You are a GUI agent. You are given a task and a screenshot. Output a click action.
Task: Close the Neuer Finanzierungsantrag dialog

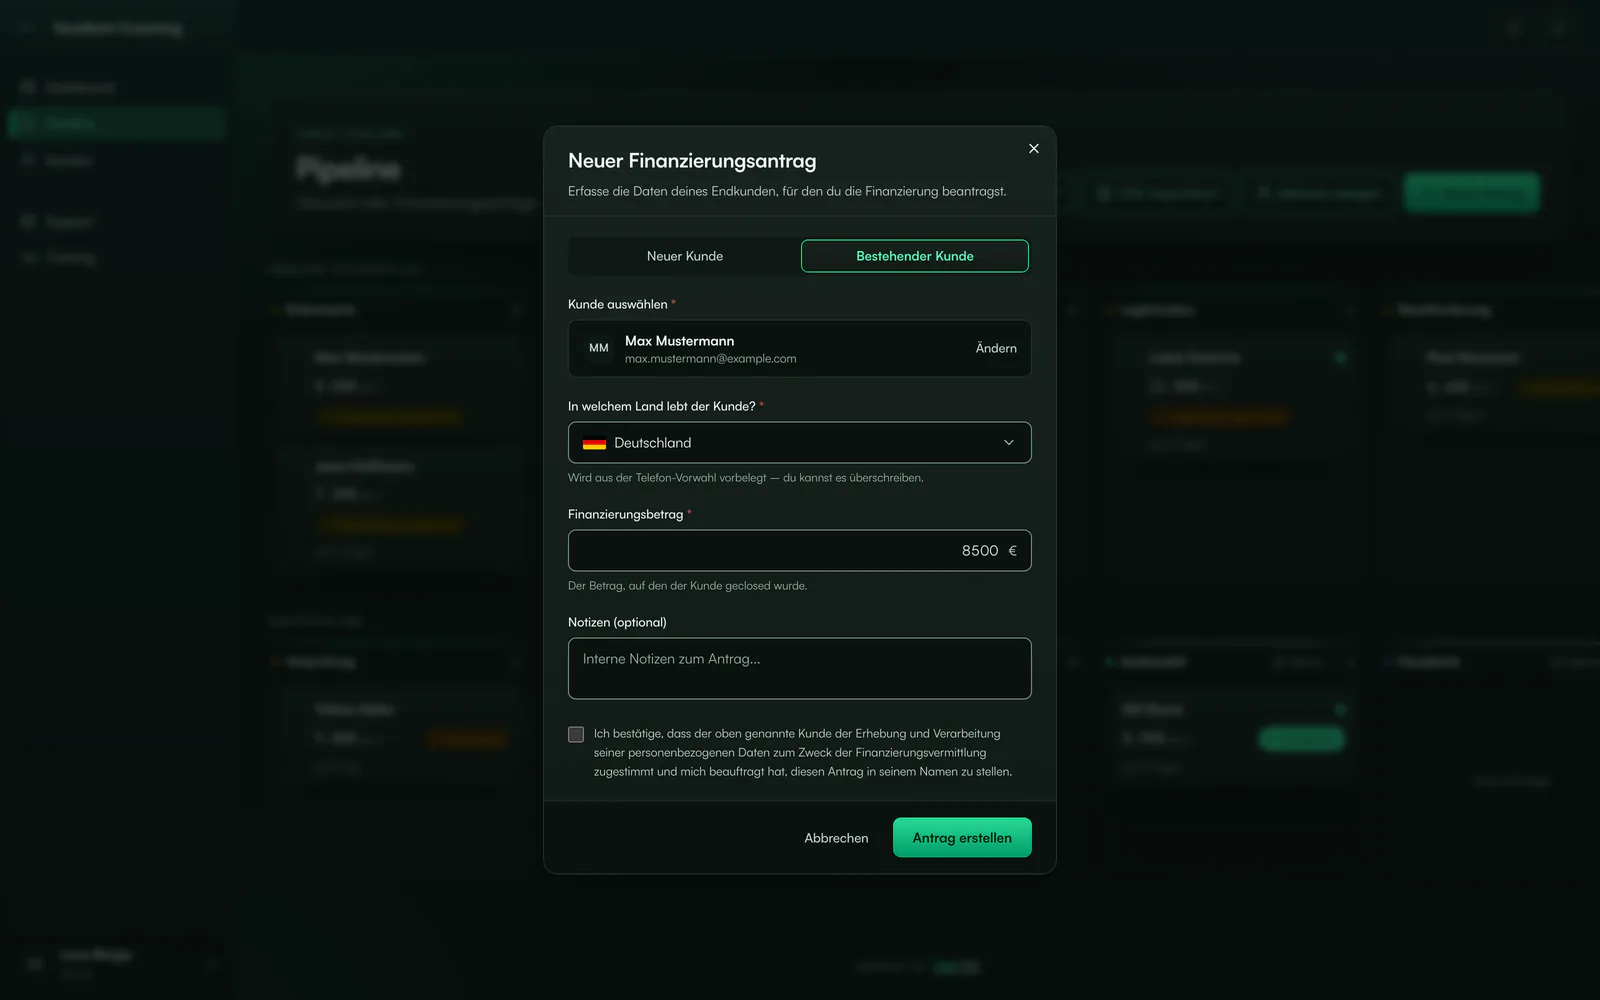coord(1034,148)
